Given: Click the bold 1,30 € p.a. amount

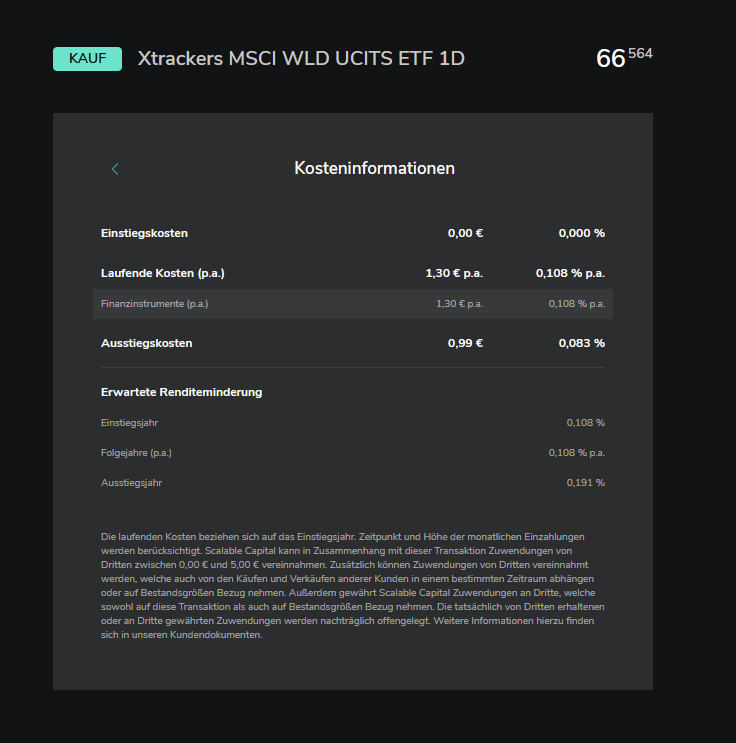Looking at the screenshot, I should tap(454, 272).
